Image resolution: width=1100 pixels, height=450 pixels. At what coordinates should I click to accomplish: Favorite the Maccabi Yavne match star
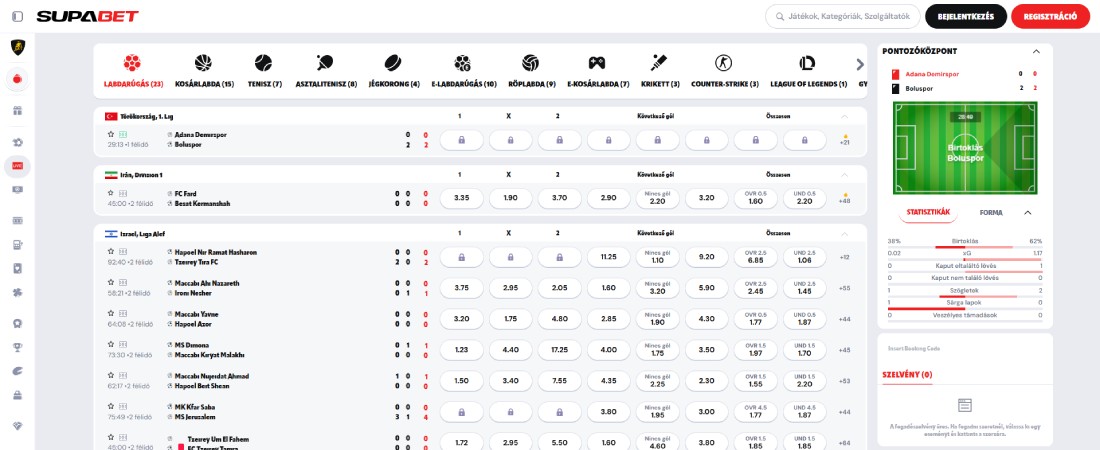110,314
